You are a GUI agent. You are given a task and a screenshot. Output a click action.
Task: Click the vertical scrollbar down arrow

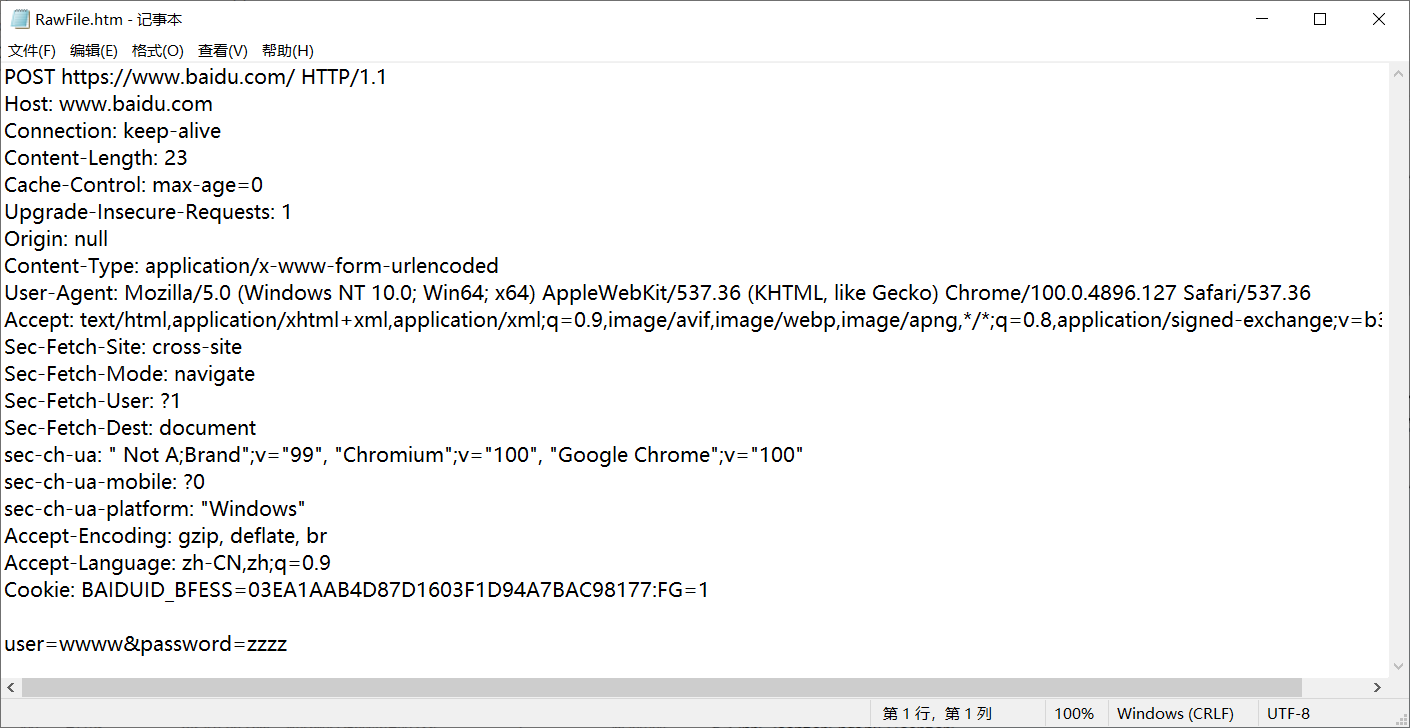point(1398,666)
